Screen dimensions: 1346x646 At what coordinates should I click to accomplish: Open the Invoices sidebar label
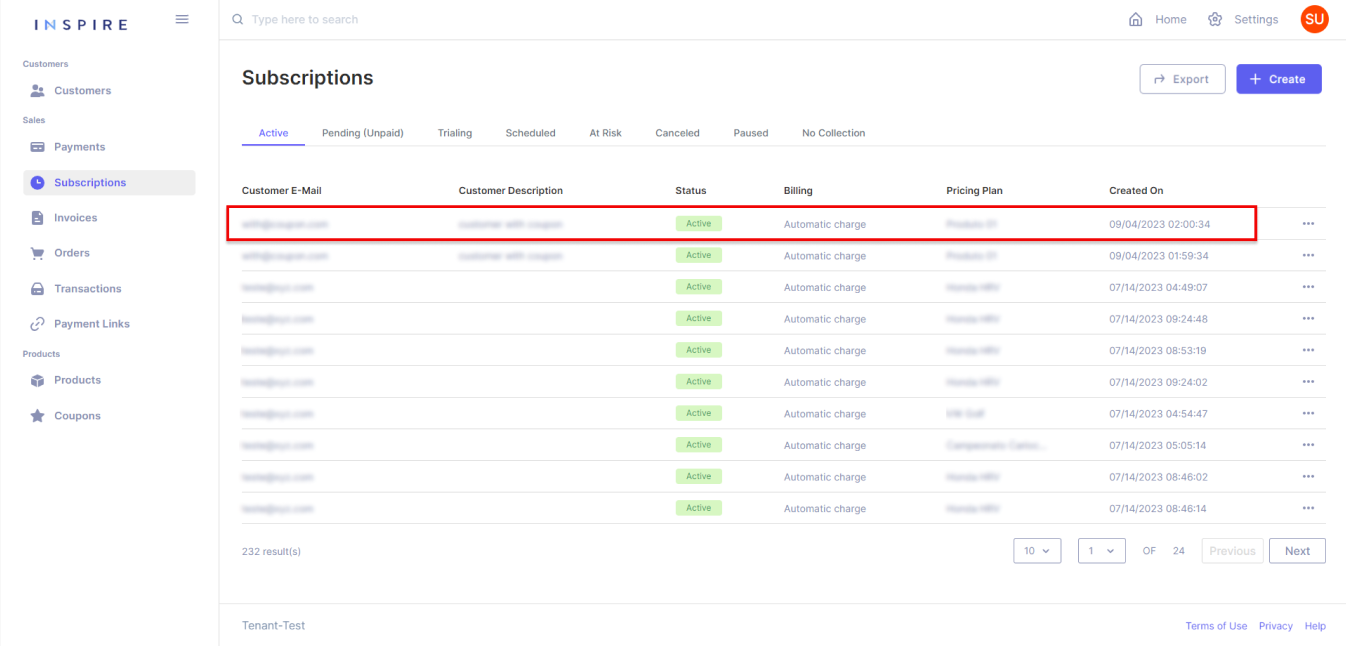76,218
